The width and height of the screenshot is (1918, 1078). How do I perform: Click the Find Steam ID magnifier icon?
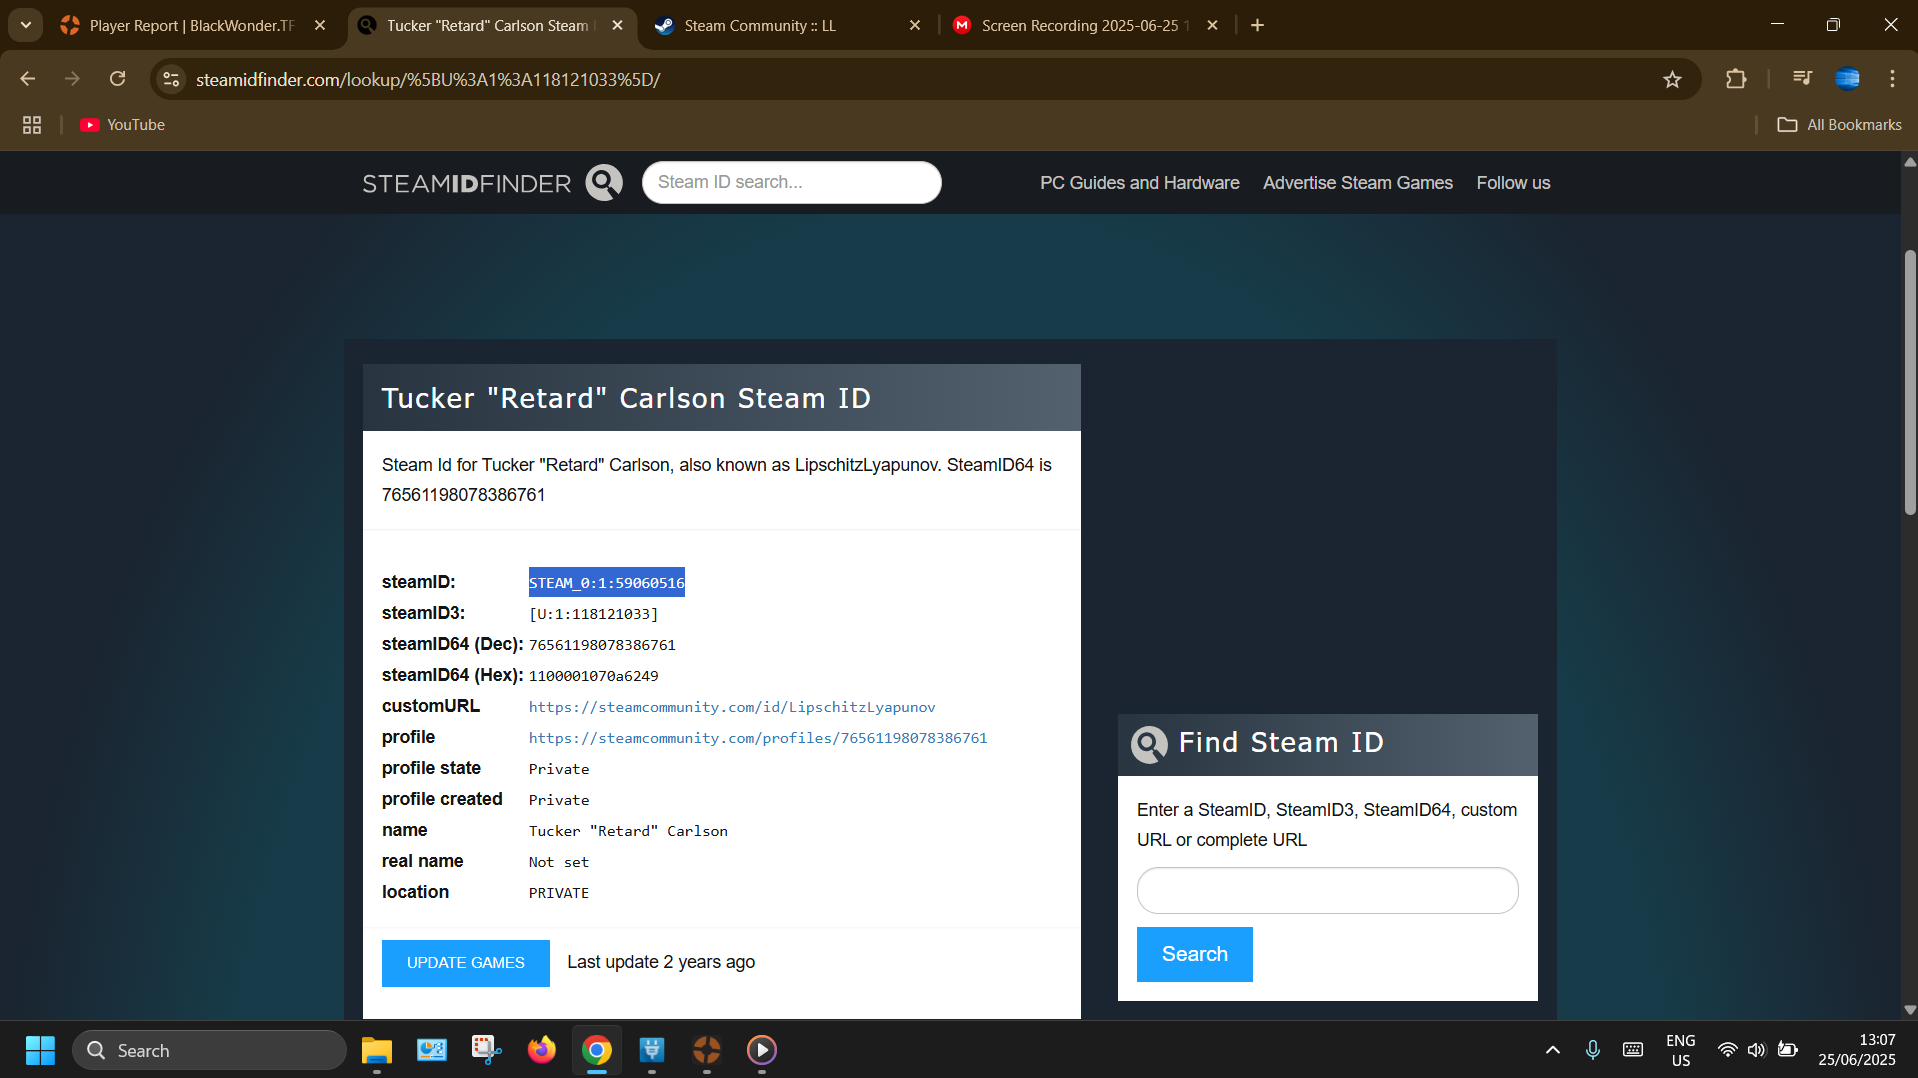(x=1148, y=744)
